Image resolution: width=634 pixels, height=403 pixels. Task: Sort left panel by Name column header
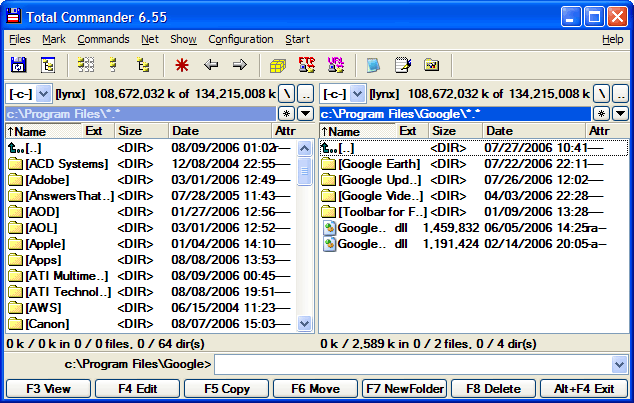pyautogui.click(x=43, y=131)
